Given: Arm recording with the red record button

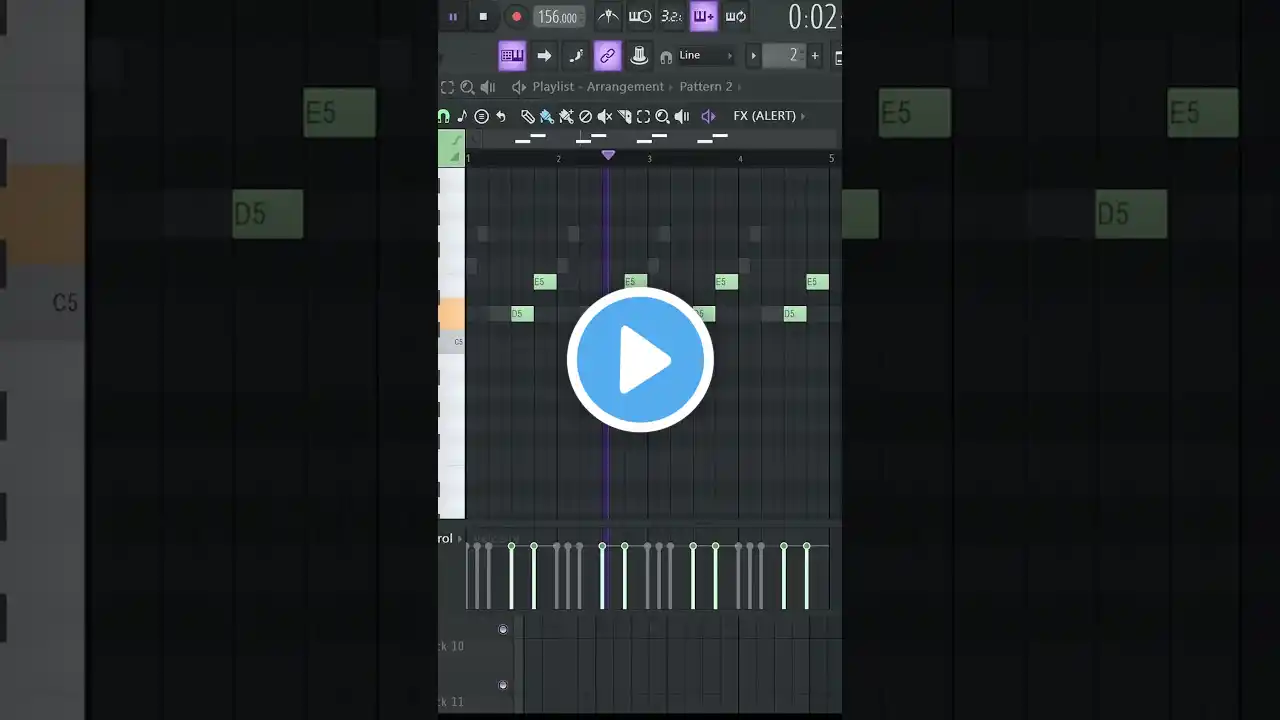Looking at the screenshot, I should [516, 16].
